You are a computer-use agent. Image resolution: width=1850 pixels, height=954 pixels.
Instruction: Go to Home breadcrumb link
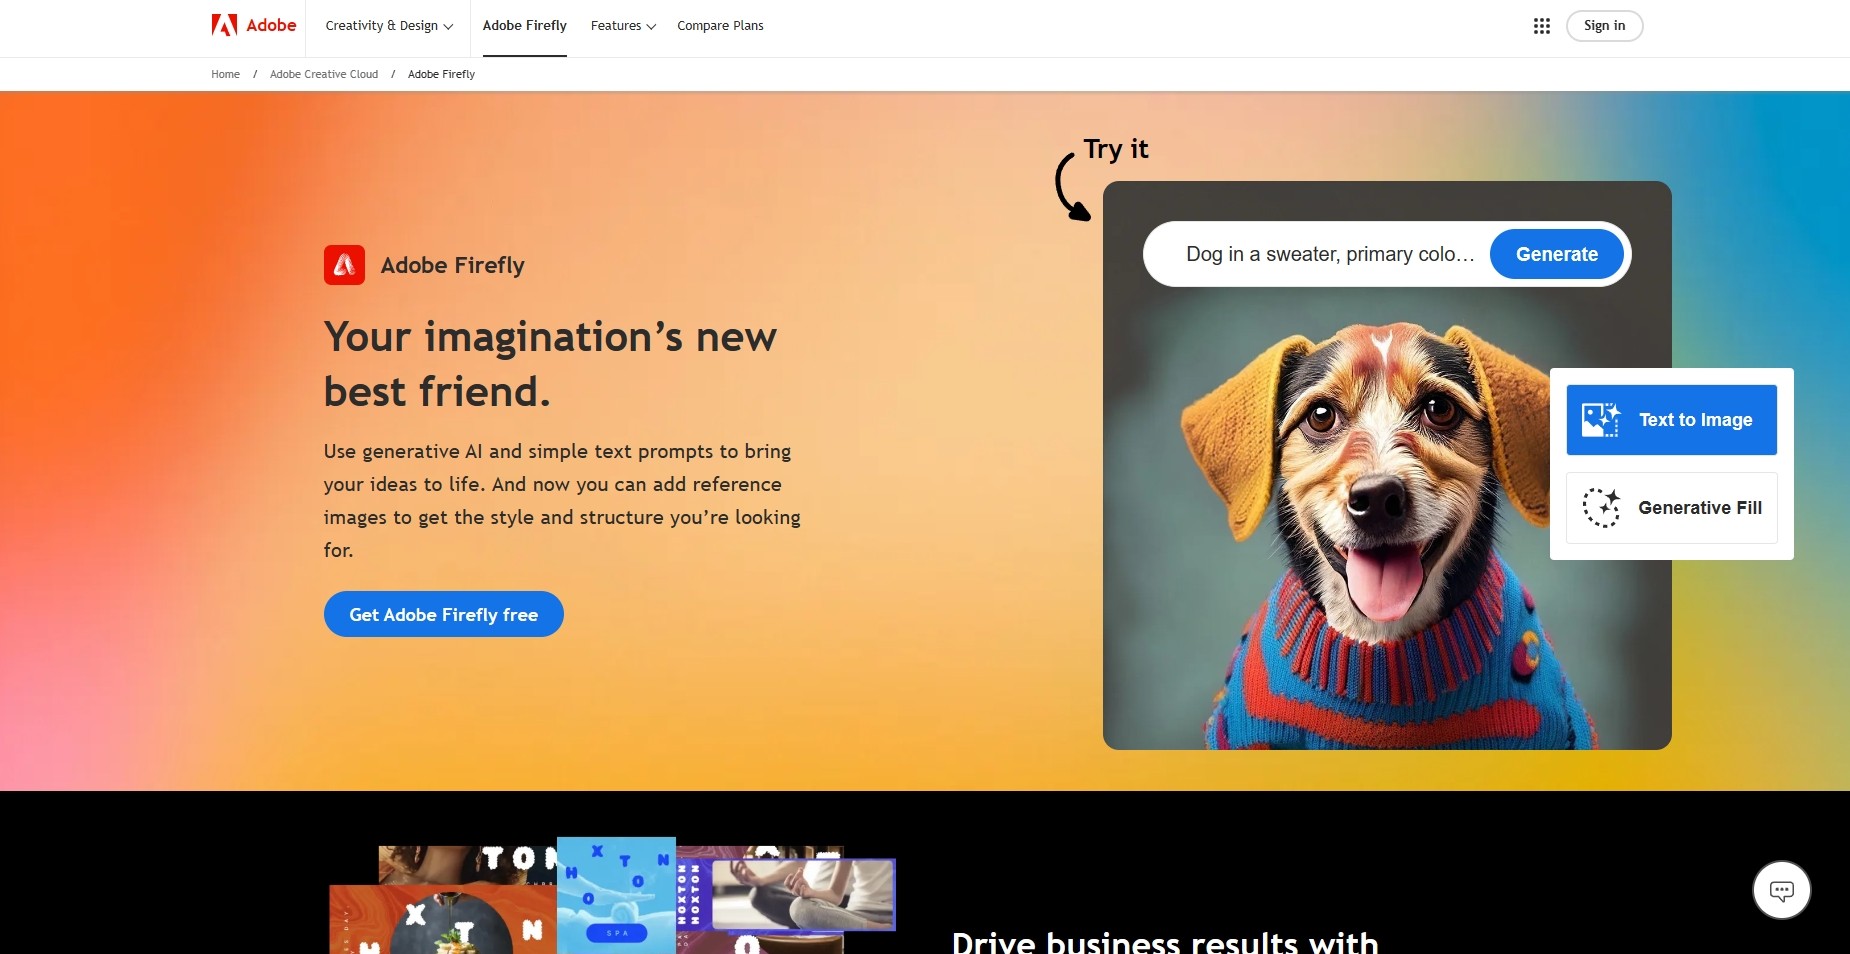click(x=225, y=74)
